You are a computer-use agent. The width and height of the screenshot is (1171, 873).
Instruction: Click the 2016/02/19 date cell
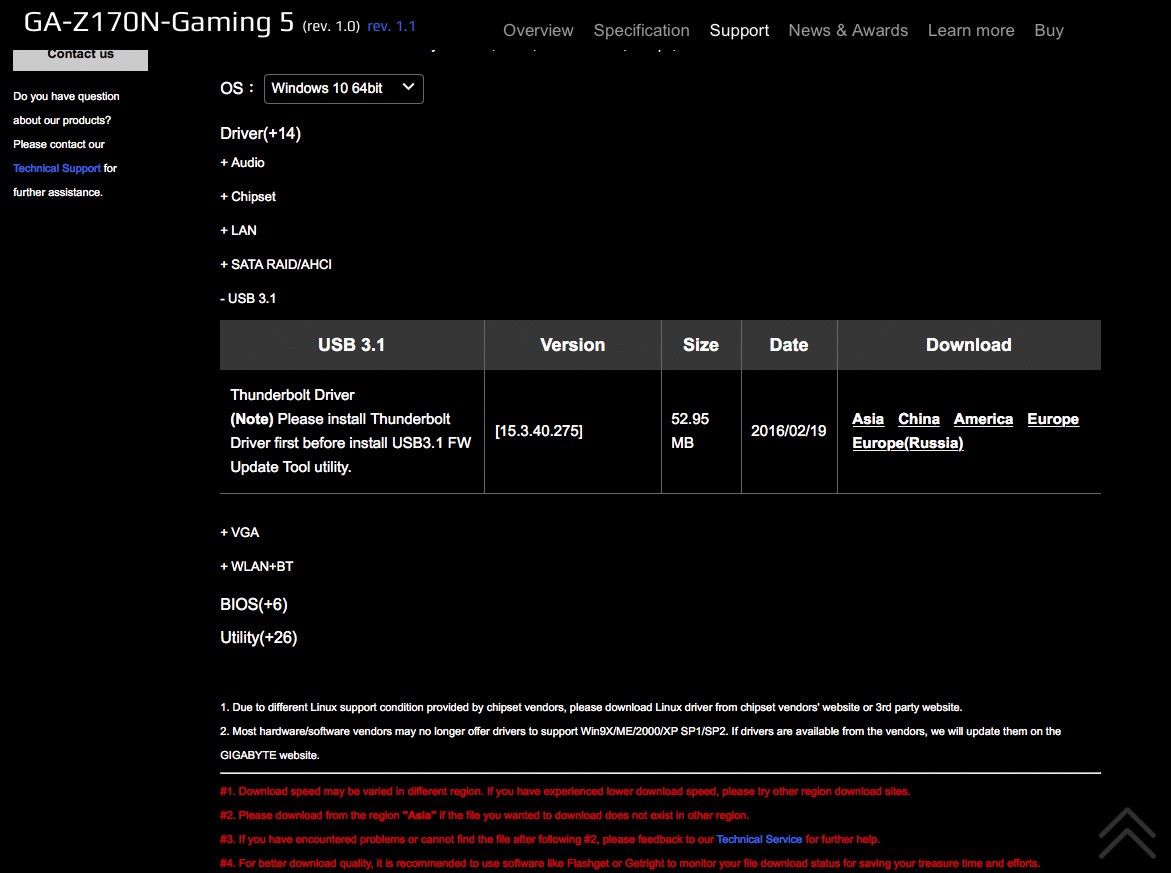coord(789,432)
